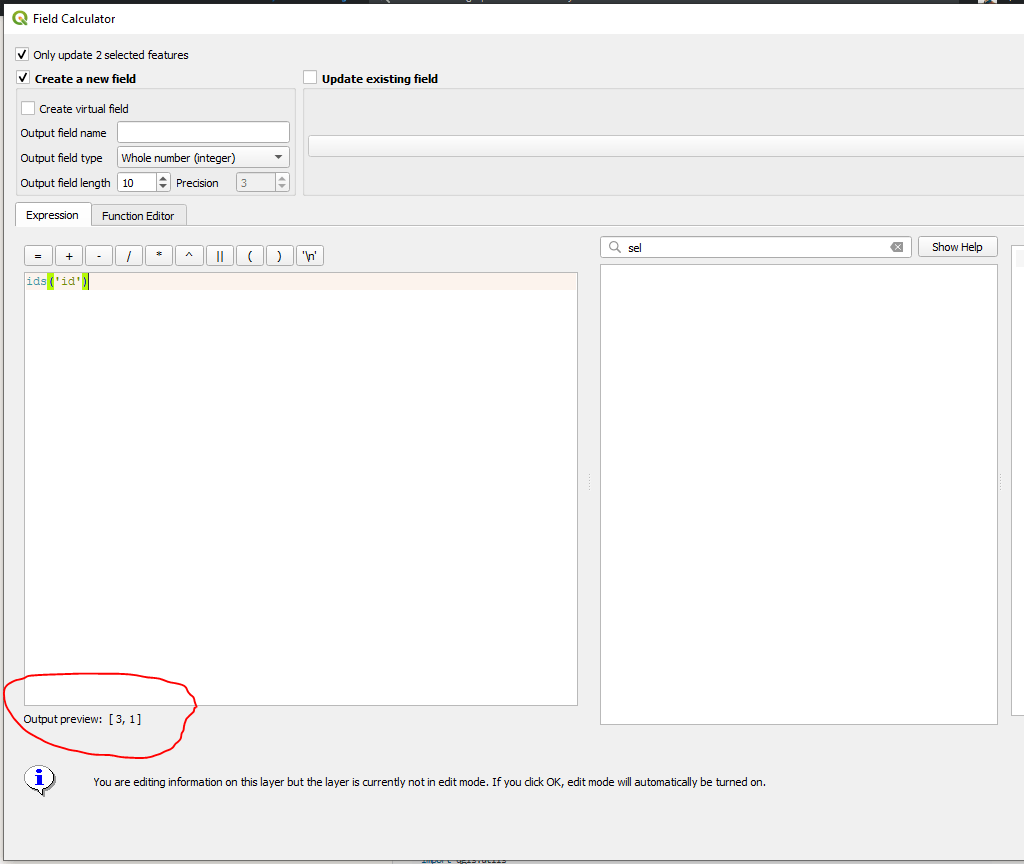1024x864 pixels.
Task: Click the multiplication operator button
Action: 158,255
